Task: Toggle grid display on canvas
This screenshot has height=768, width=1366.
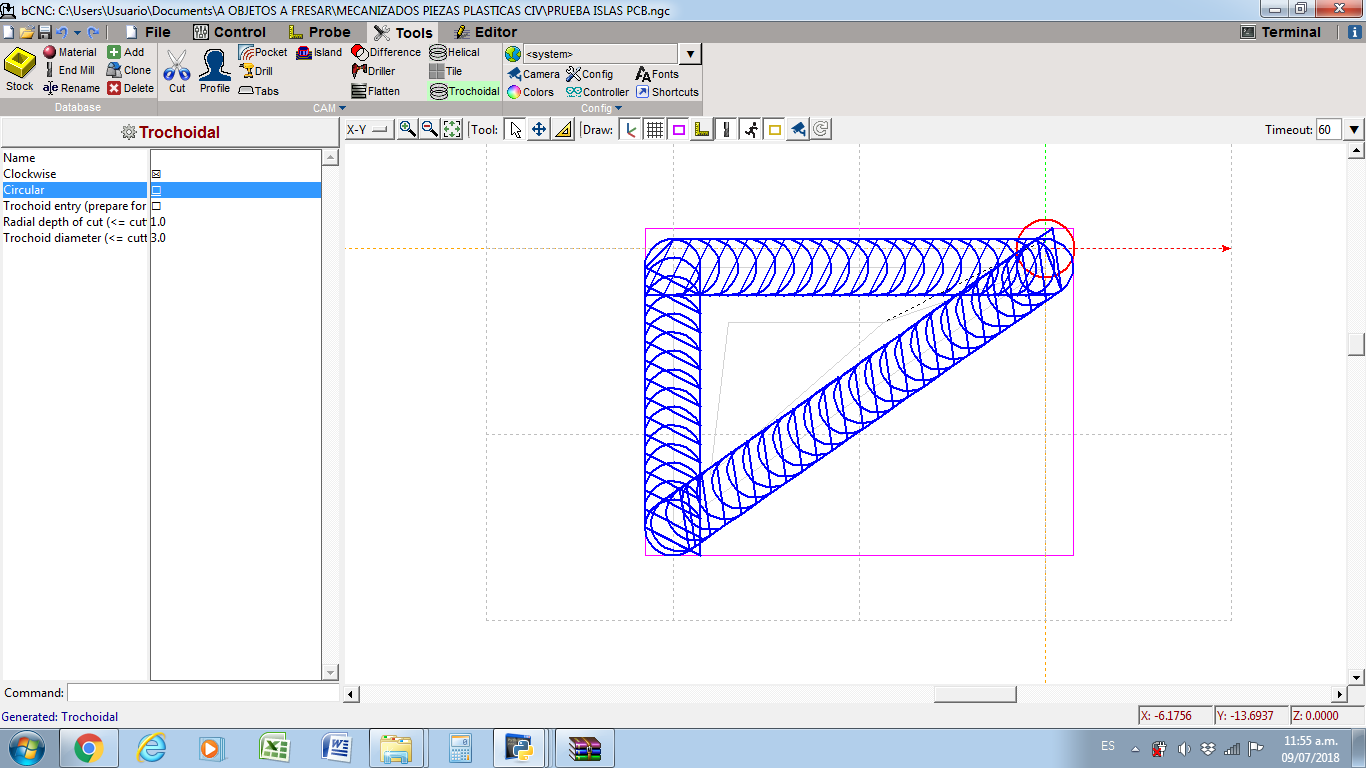Action: pyautogui.click(x=655, y=129)
